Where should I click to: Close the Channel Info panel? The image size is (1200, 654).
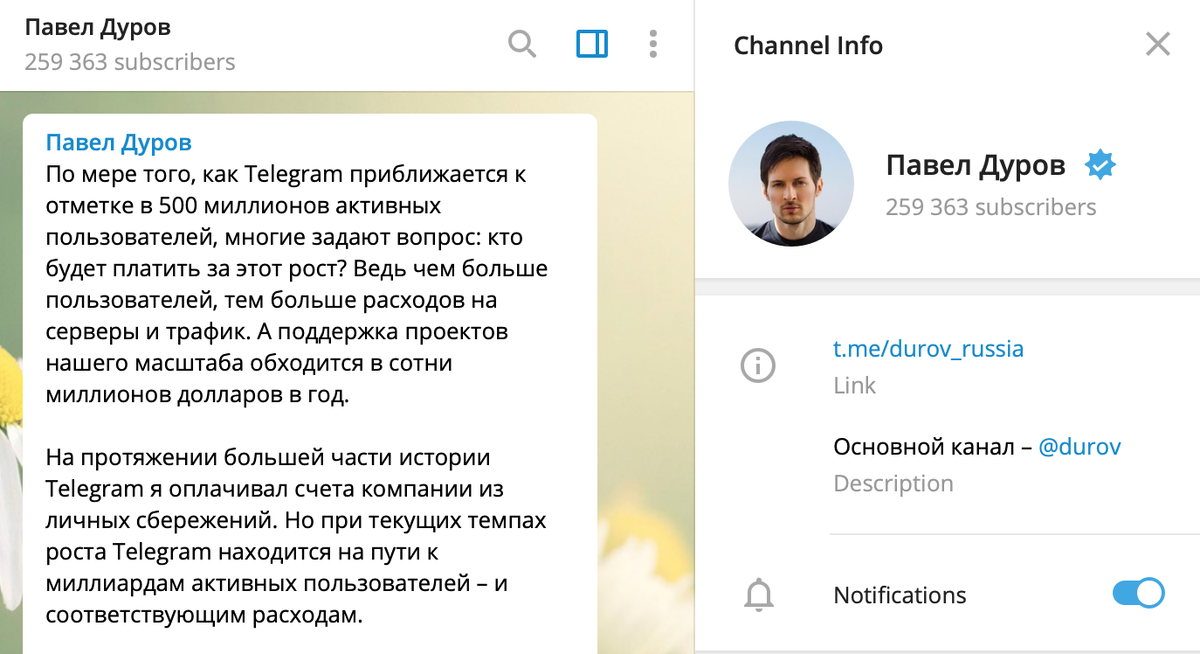point(1157,44)
